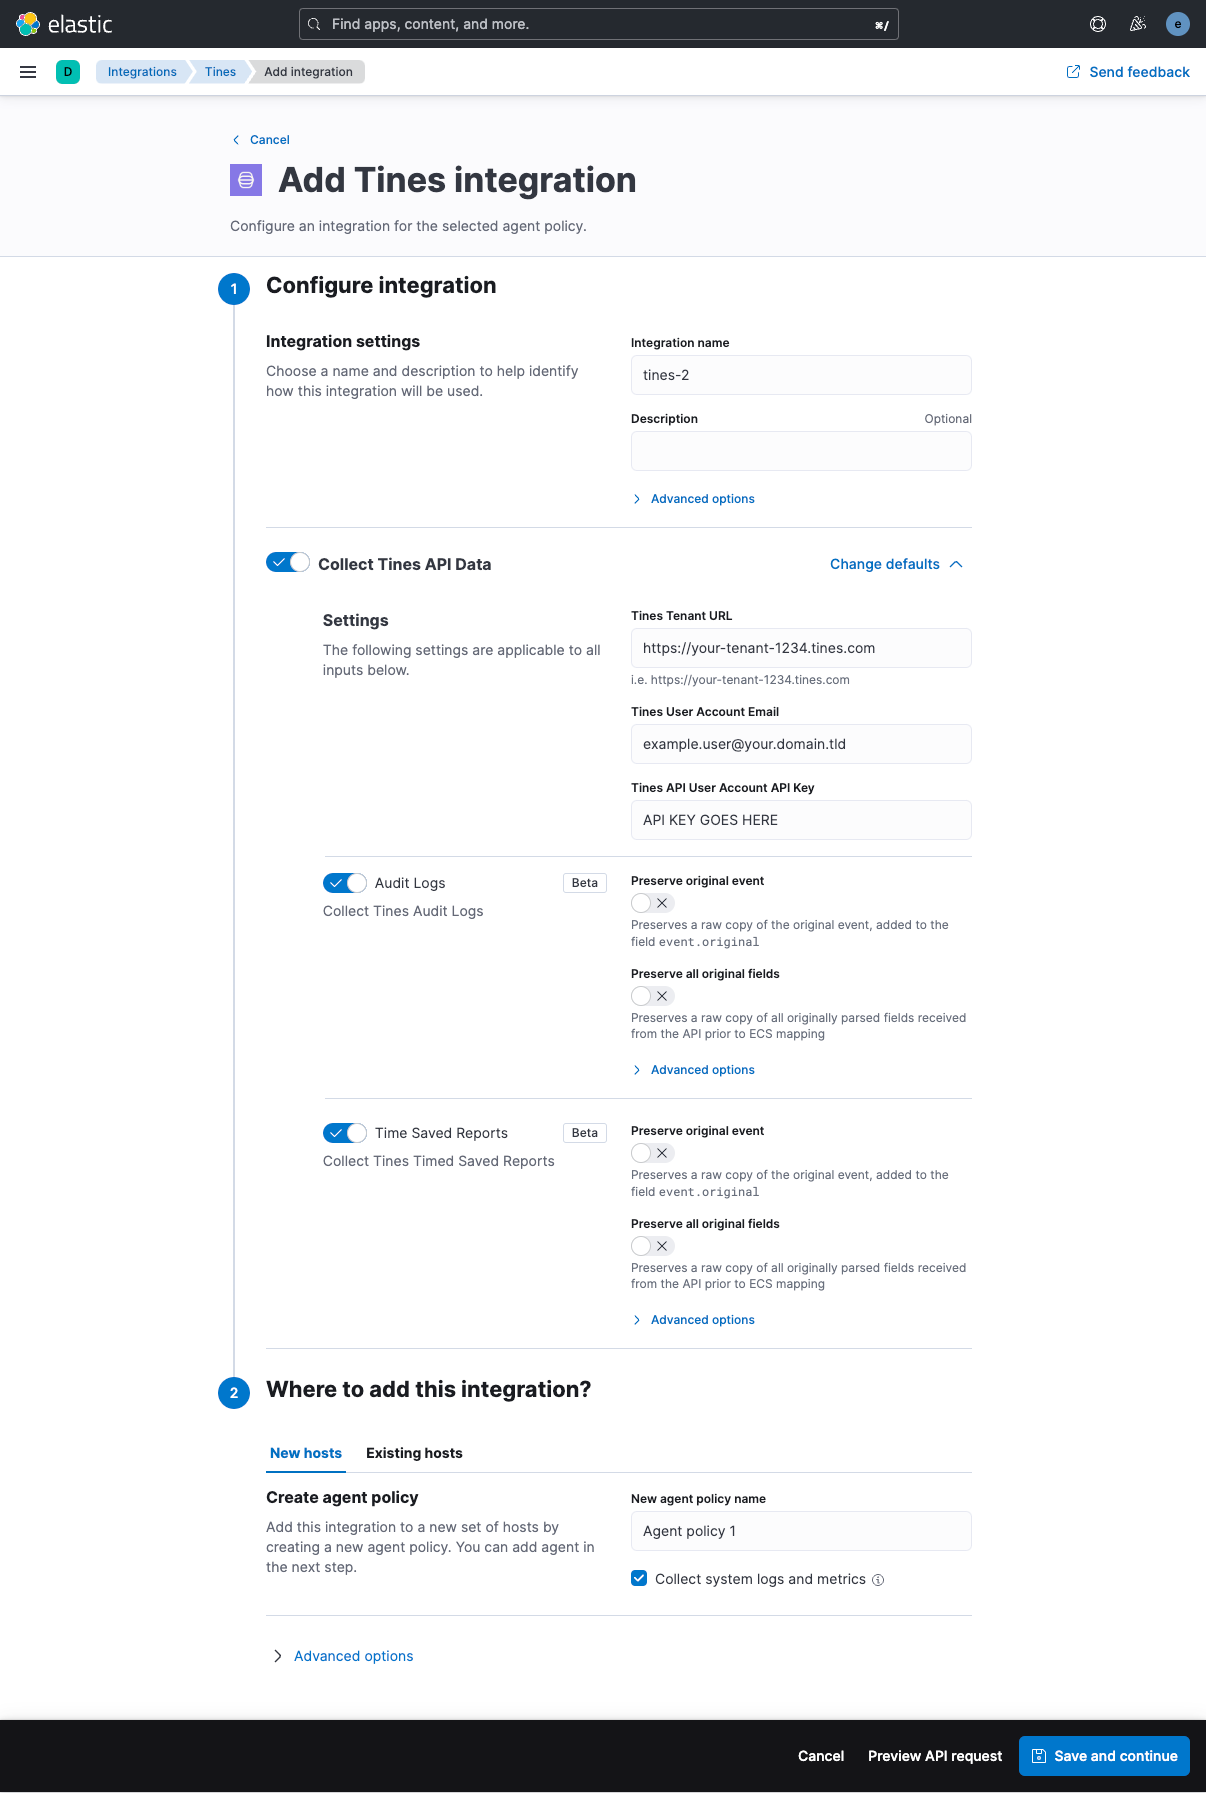This screenshot has width=1206, height=1793.
Task: Expand Advanced options under Integration settings
Action: [x=702, y=499]
